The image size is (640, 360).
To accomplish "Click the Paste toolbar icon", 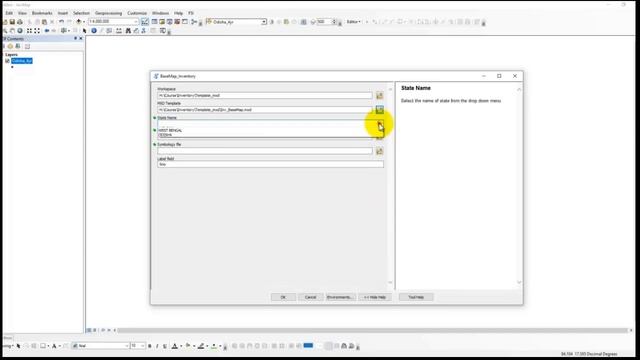I will pyautogui.click(x=44, y=22).
